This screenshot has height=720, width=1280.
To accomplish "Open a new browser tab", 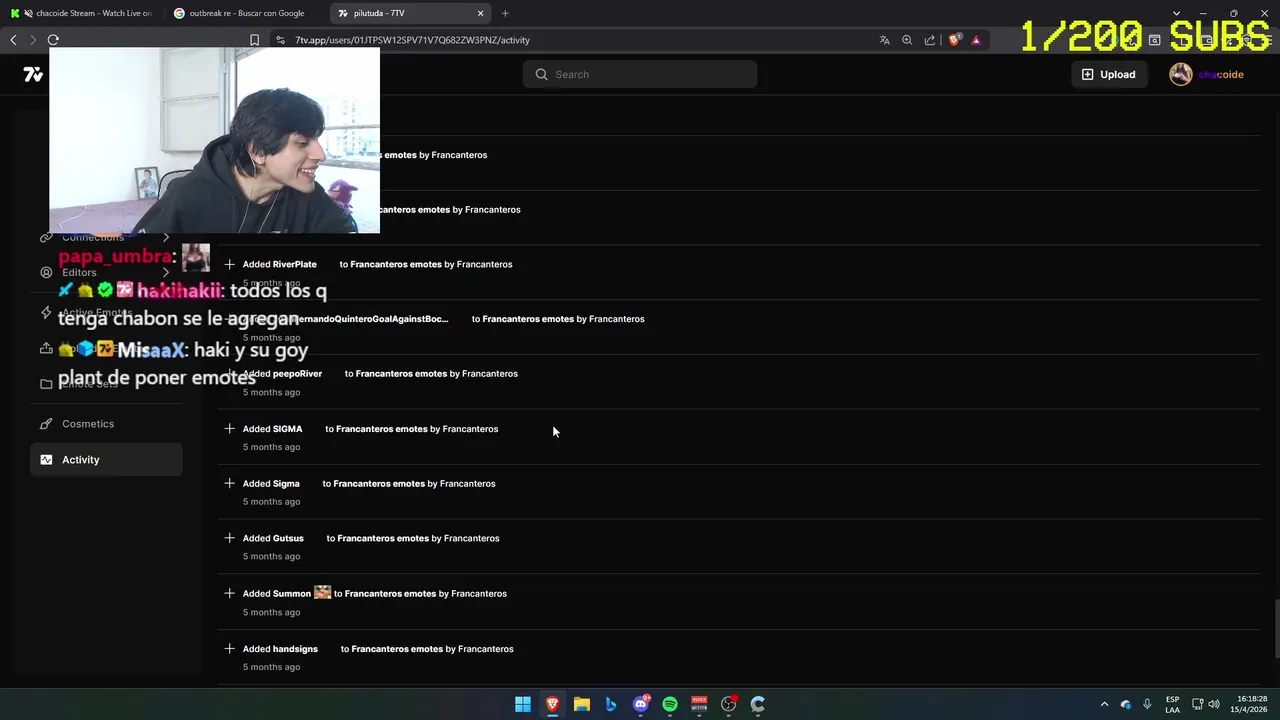I will (x=505, y=13).
